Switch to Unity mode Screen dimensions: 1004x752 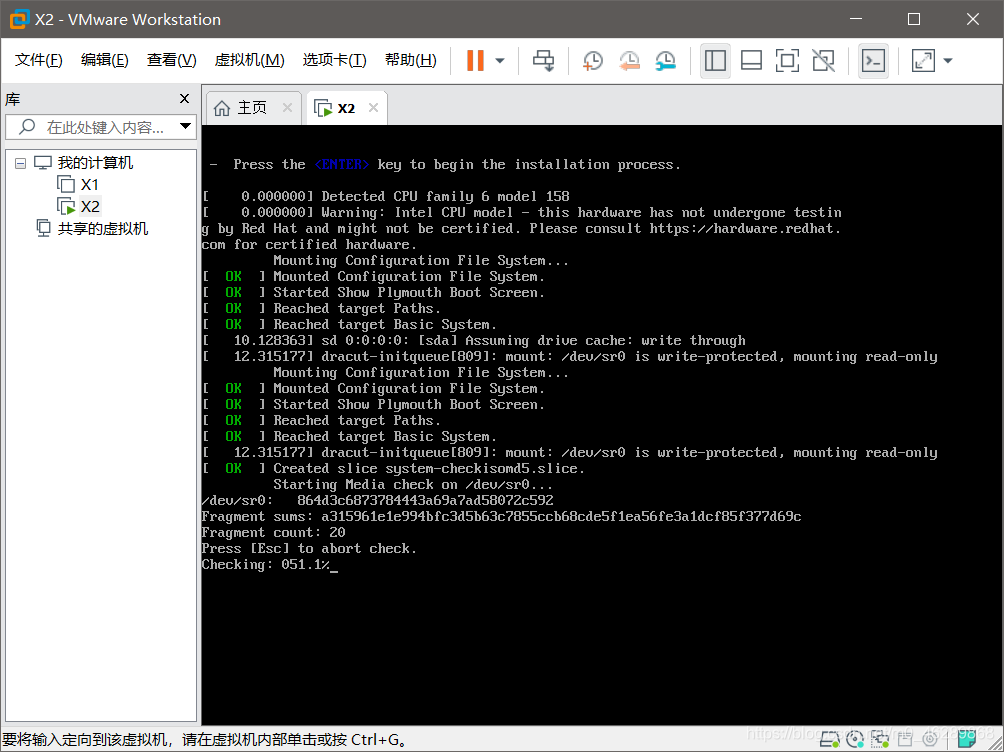[823, 61]
